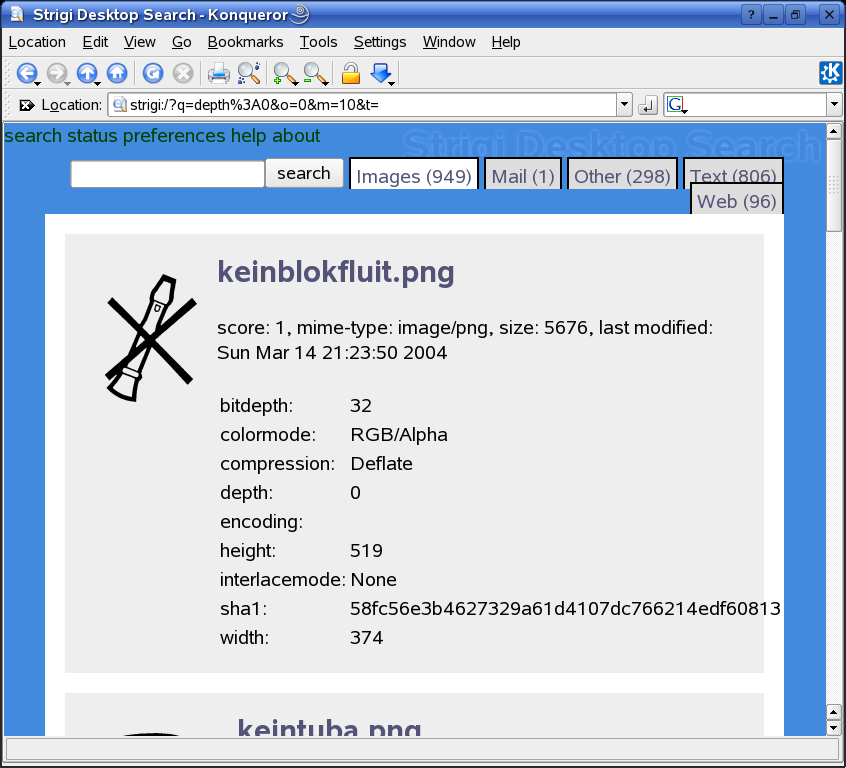Image resolution: width=846 pixels, height=768 pixels.
Task: Open download icon dropdown arrow
Action: point(392,83)
